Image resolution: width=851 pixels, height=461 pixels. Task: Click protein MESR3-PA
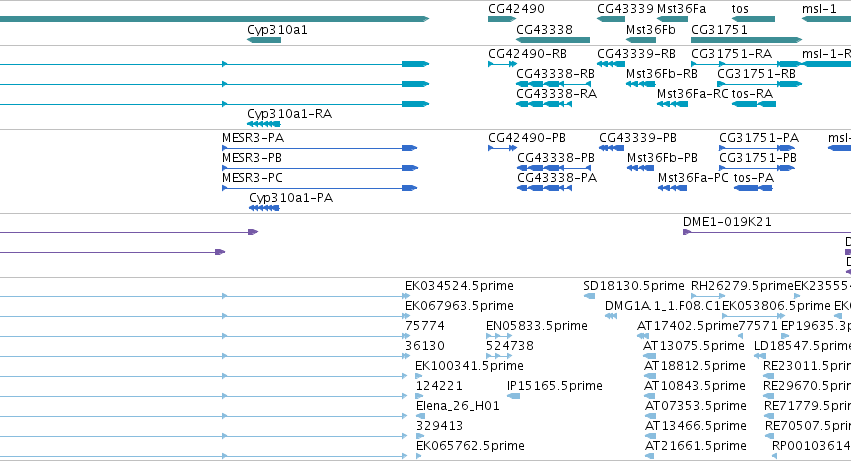point(253,138)
